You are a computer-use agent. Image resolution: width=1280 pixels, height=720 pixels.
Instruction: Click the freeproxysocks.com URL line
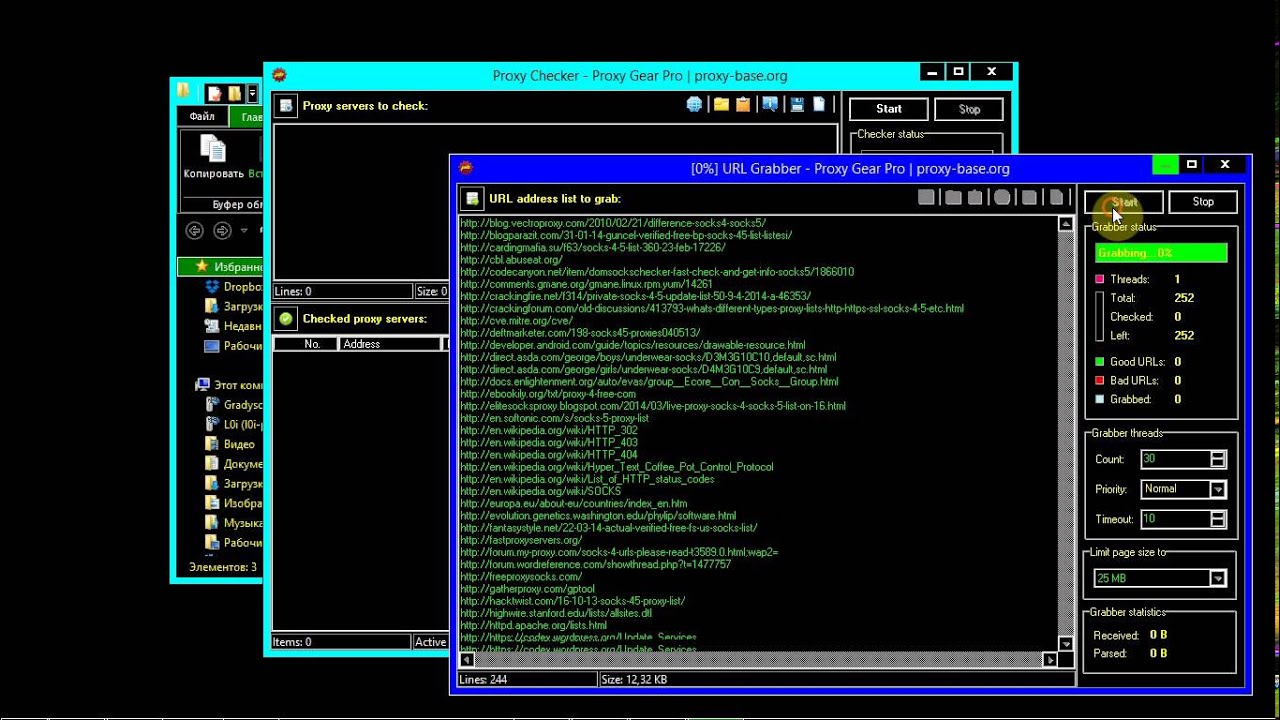click(521, 577)
